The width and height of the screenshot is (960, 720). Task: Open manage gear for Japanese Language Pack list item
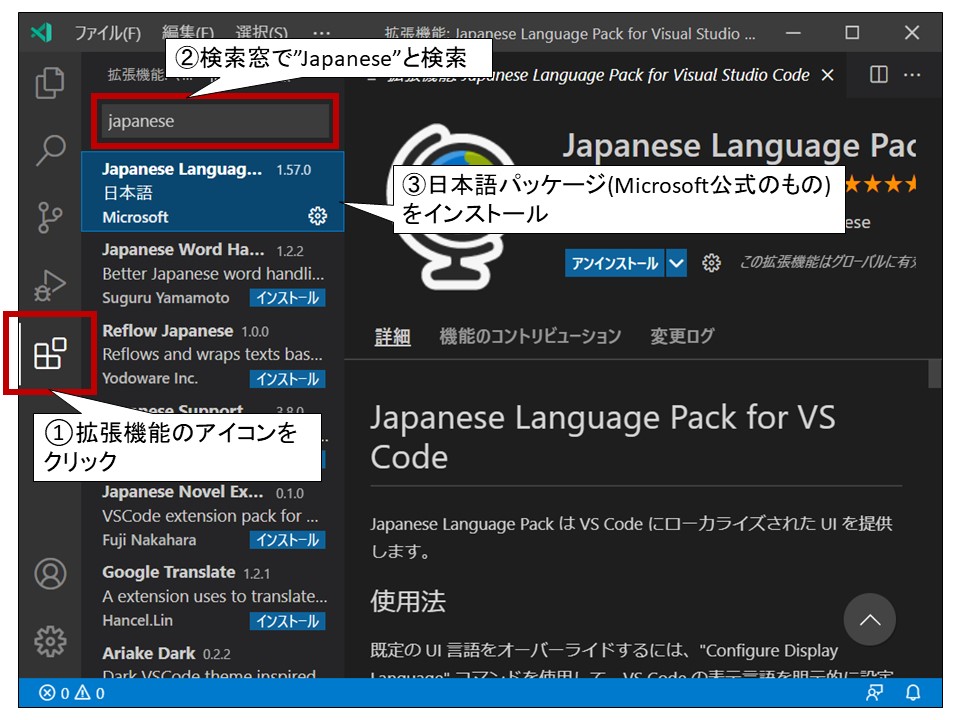point(317,216)
